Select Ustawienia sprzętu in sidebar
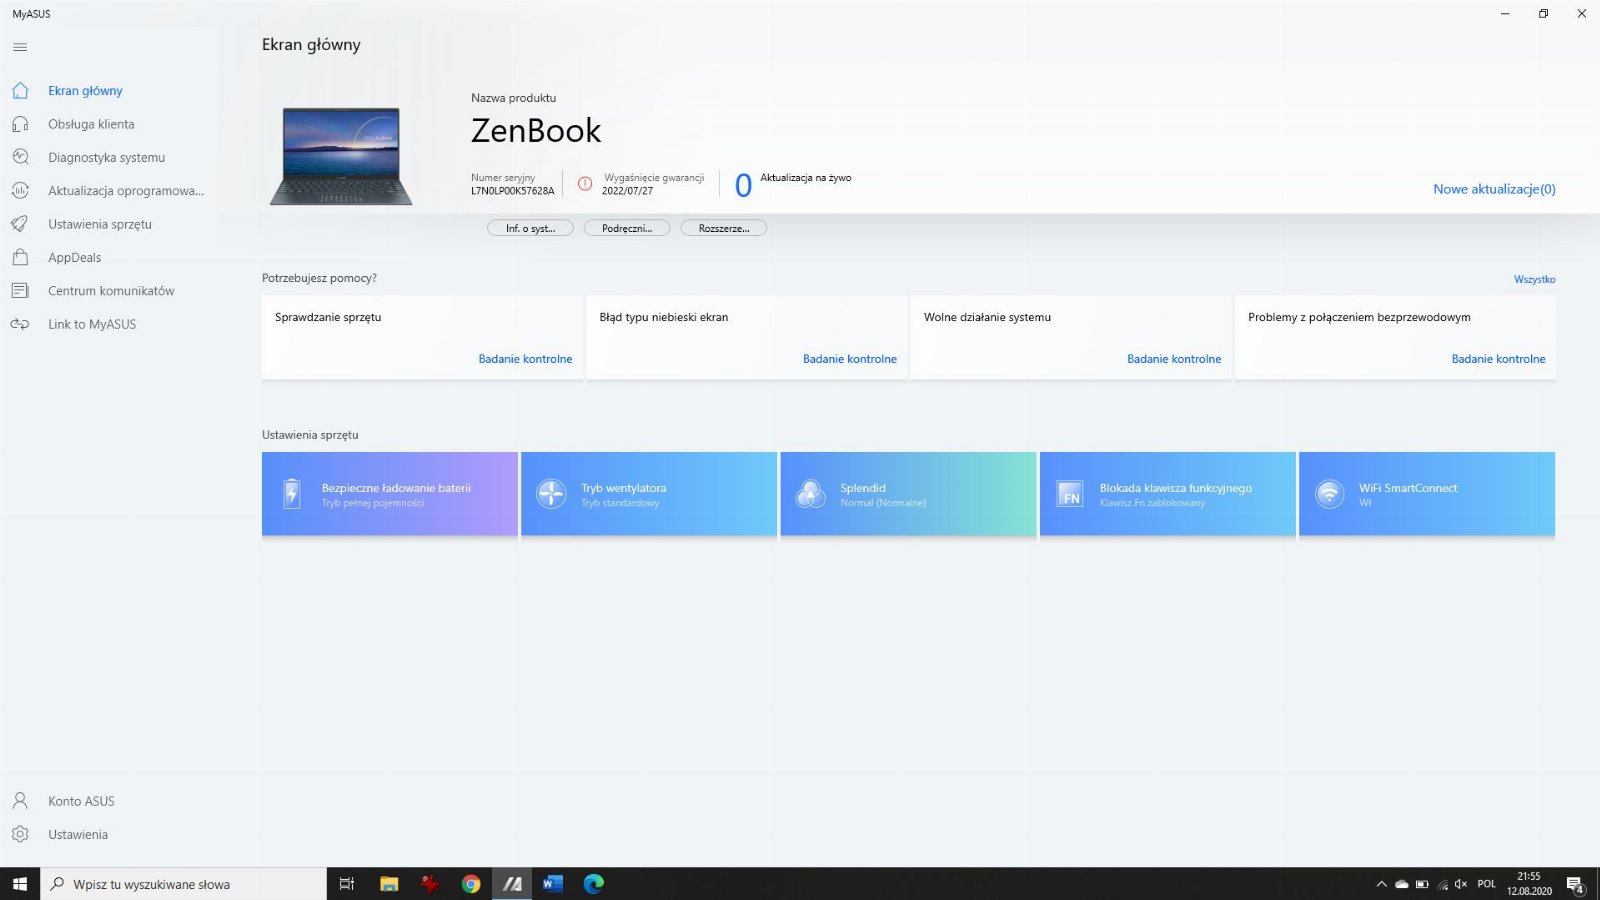Viewport: 1600px width, 900px height. tap(100, 224)
